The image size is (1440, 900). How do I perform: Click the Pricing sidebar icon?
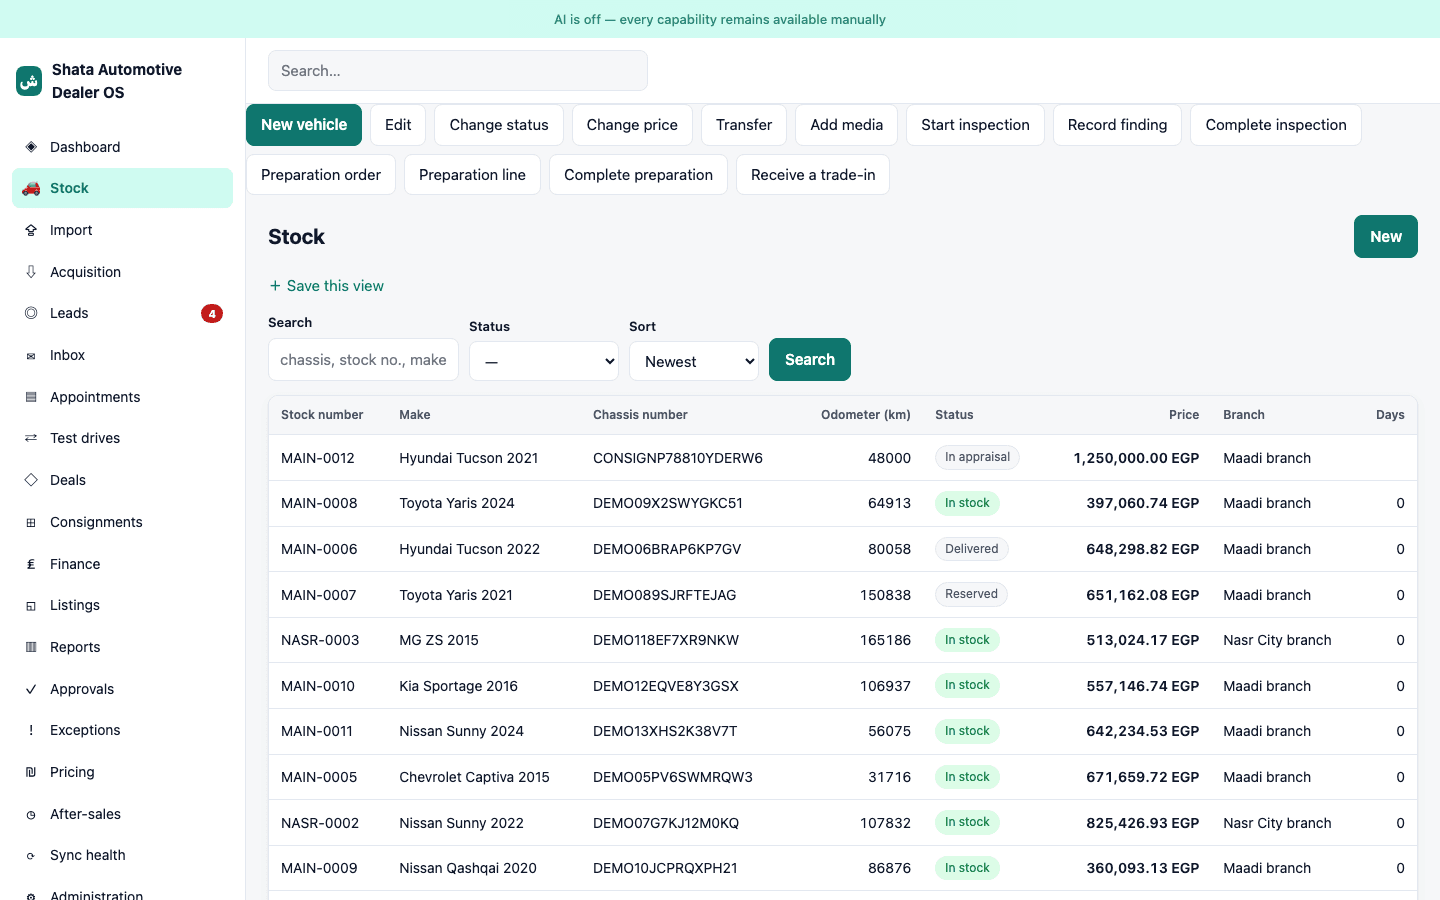31,772
